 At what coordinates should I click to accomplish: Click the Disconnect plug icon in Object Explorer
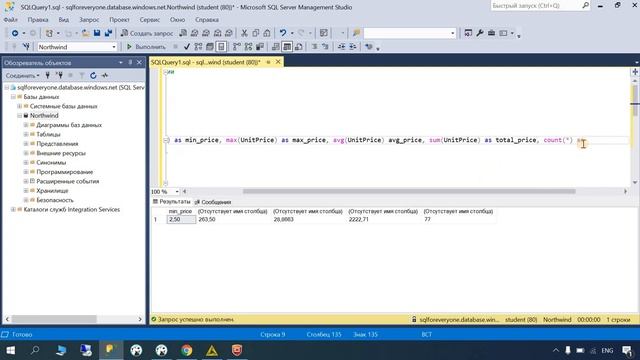pyautogui.click(x=59, y=76)
